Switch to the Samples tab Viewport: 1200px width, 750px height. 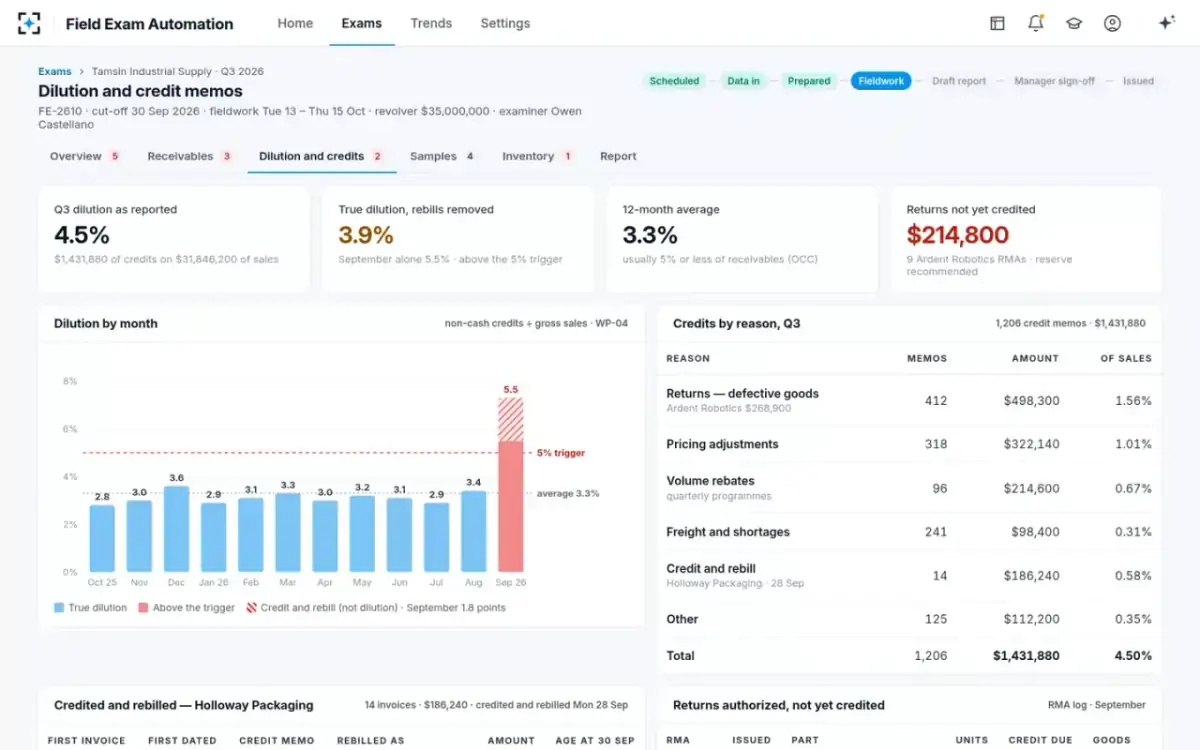pyautogui.click(x=442, y=156)
